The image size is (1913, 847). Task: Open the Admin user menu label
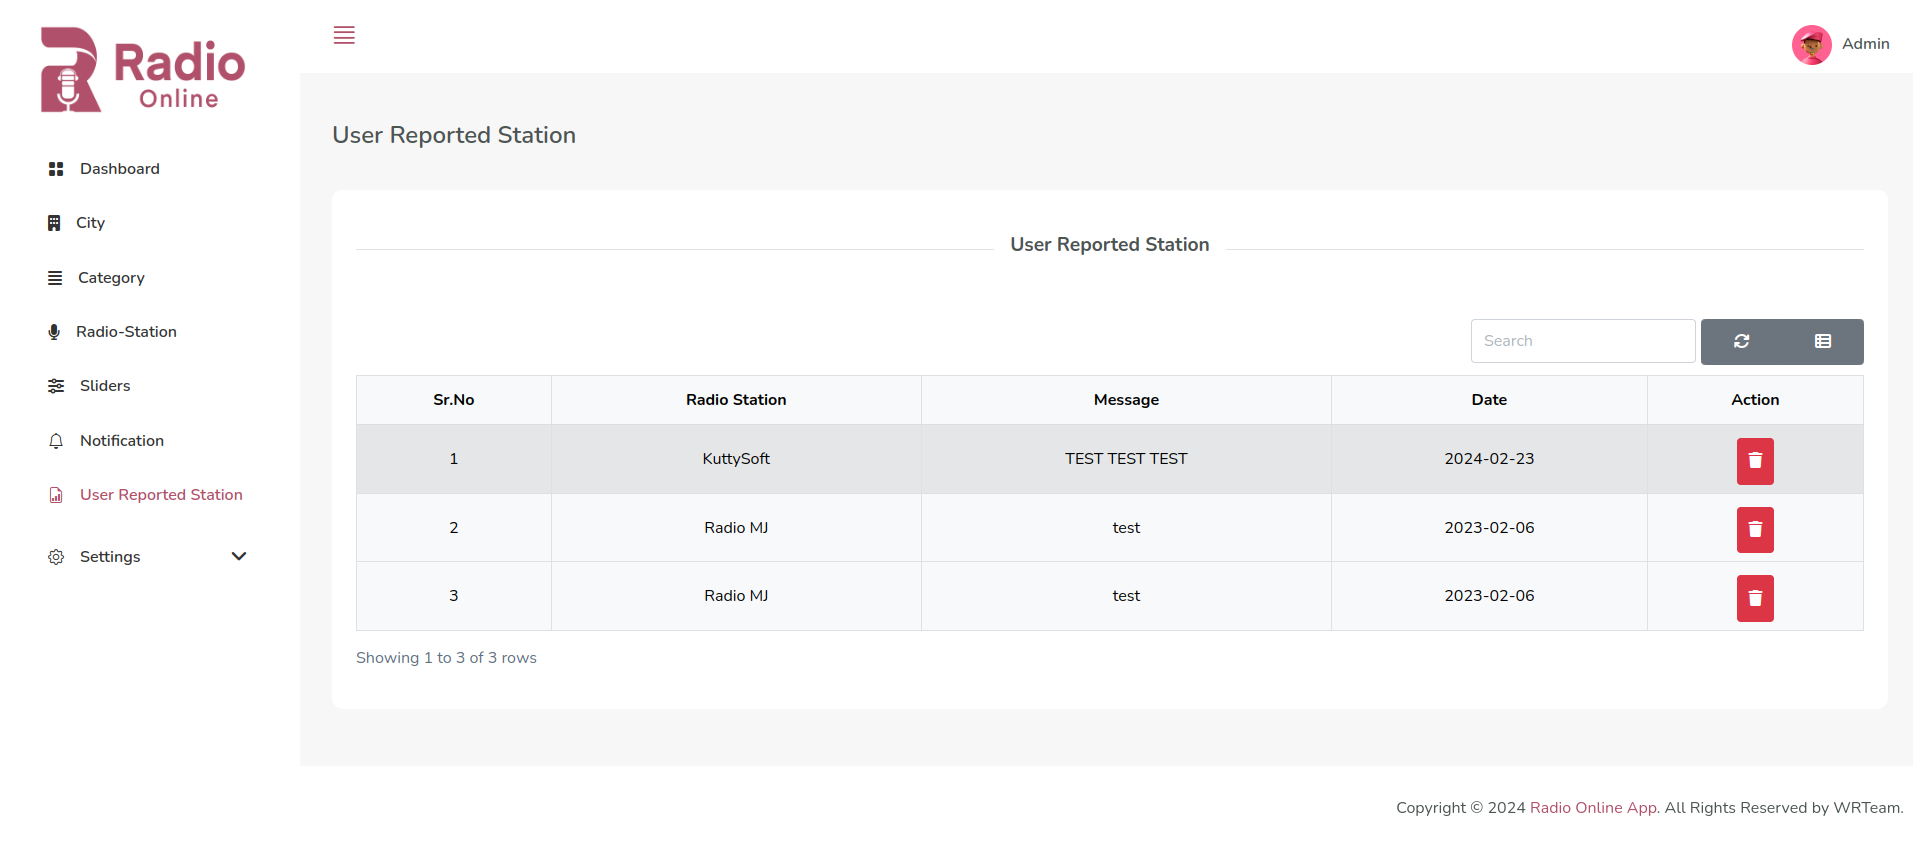(x=1865, y=44)
